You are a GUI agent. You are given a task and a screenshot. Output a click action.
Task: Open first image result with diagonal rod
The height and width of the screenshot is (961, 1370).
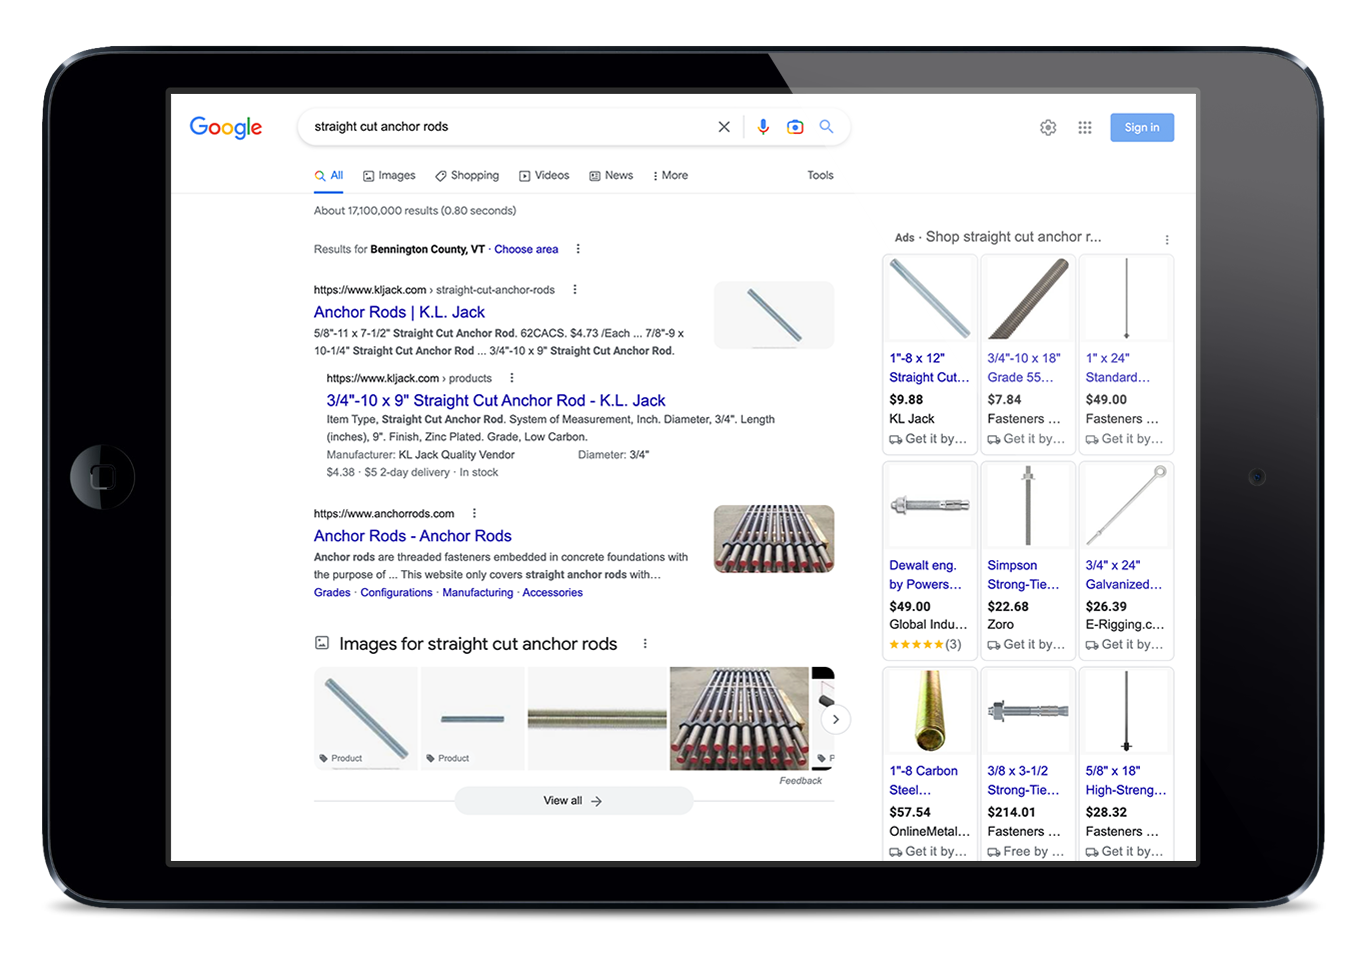pos(366,718)
